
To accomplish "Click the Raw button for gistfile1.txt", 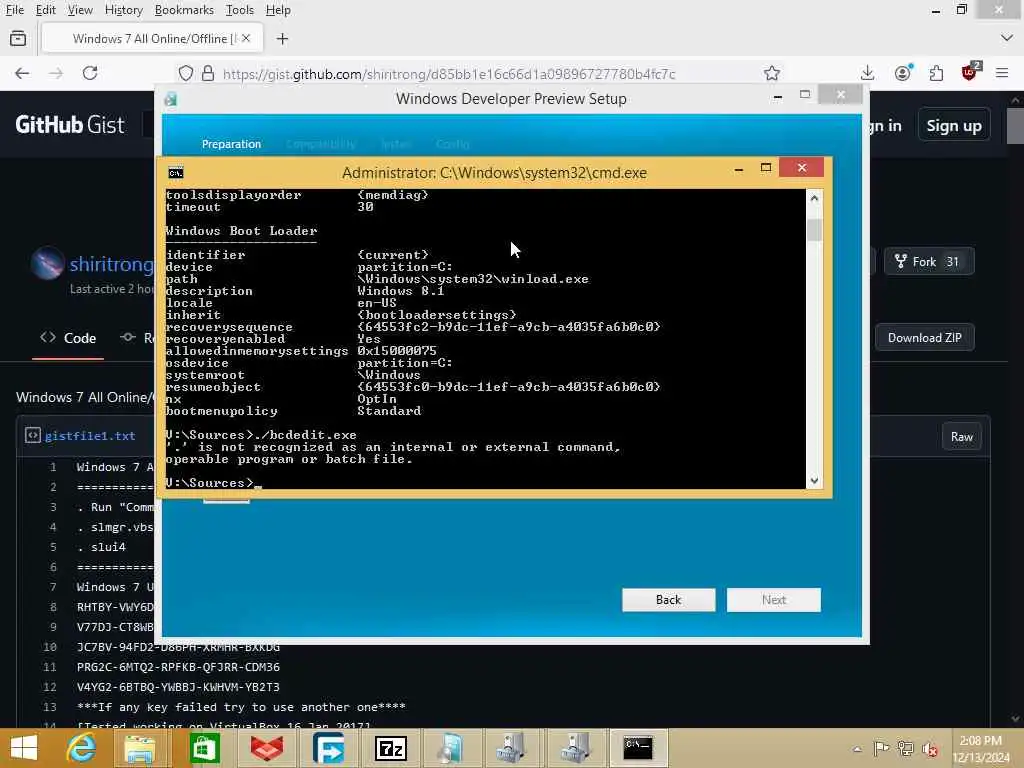I will [x=961, y=437].
